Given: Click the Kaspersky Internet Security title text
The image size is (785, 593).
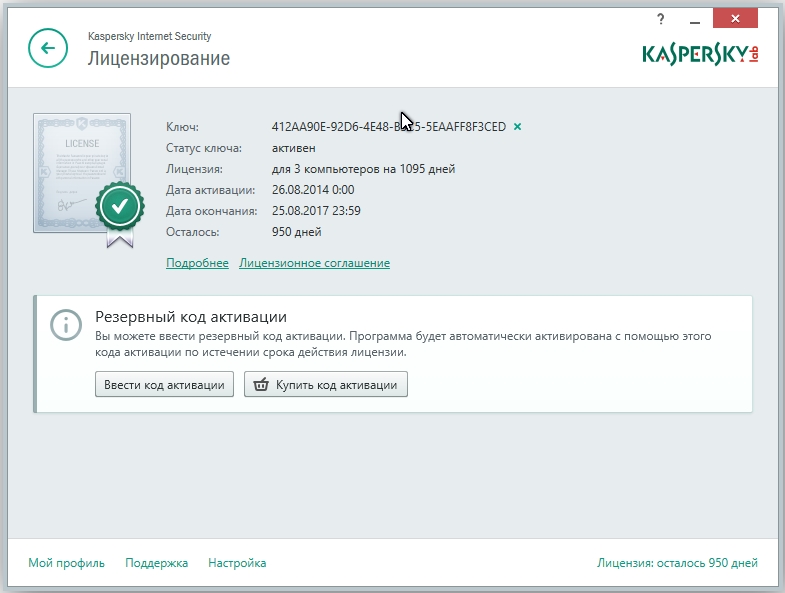Looking at the screenshot, I should tap(149, 36).
